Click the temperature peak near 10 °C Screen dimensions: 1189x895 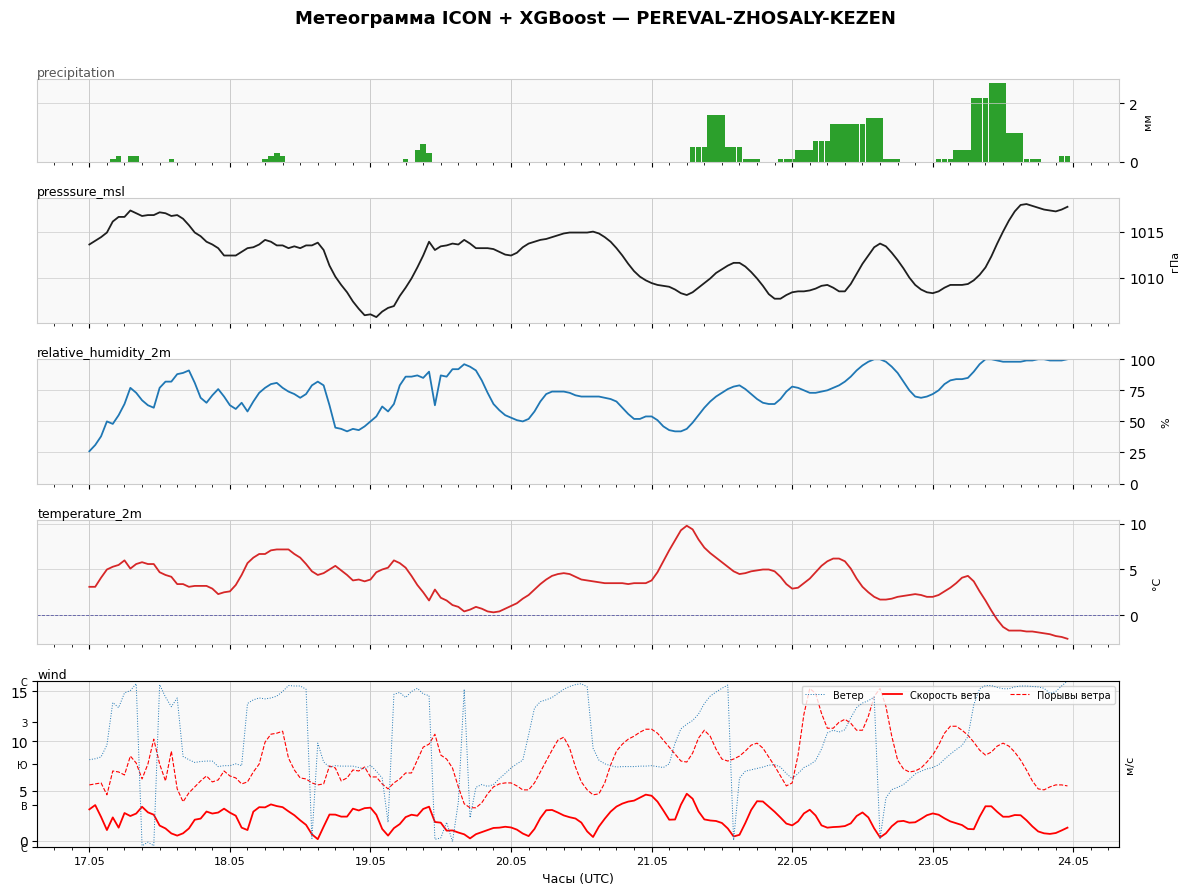point(686,526)
